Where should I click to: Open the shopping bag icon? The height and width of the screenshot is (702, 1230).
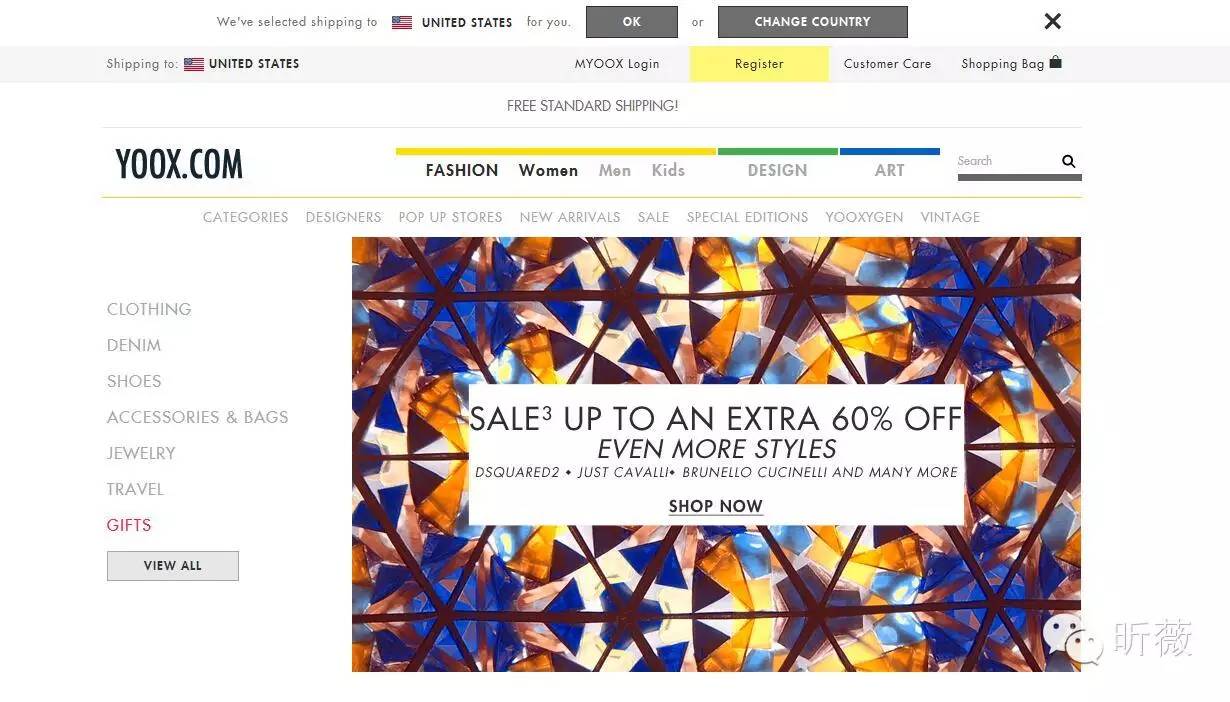coord(1055,63)
